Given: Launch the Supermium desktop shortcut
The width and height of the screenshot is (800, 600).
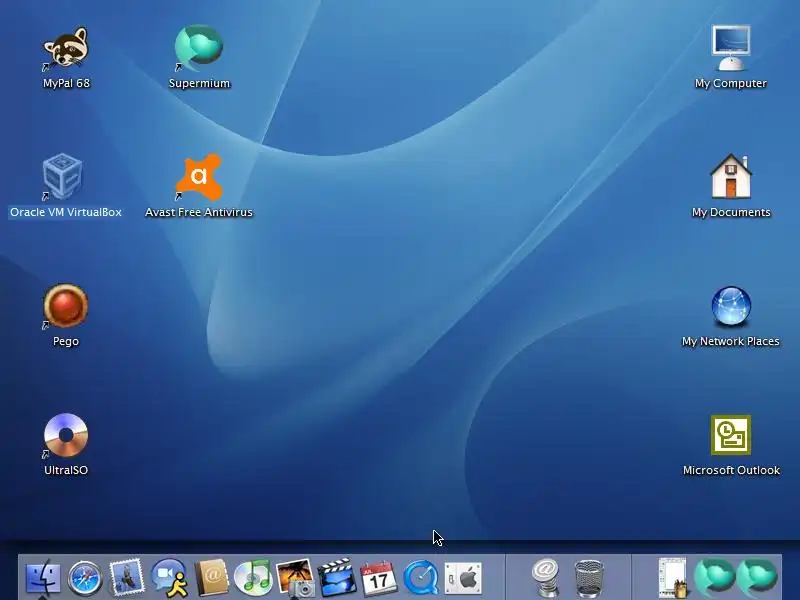Looking at the screenshot, I should pyautogui.click(x=198, y=48).
